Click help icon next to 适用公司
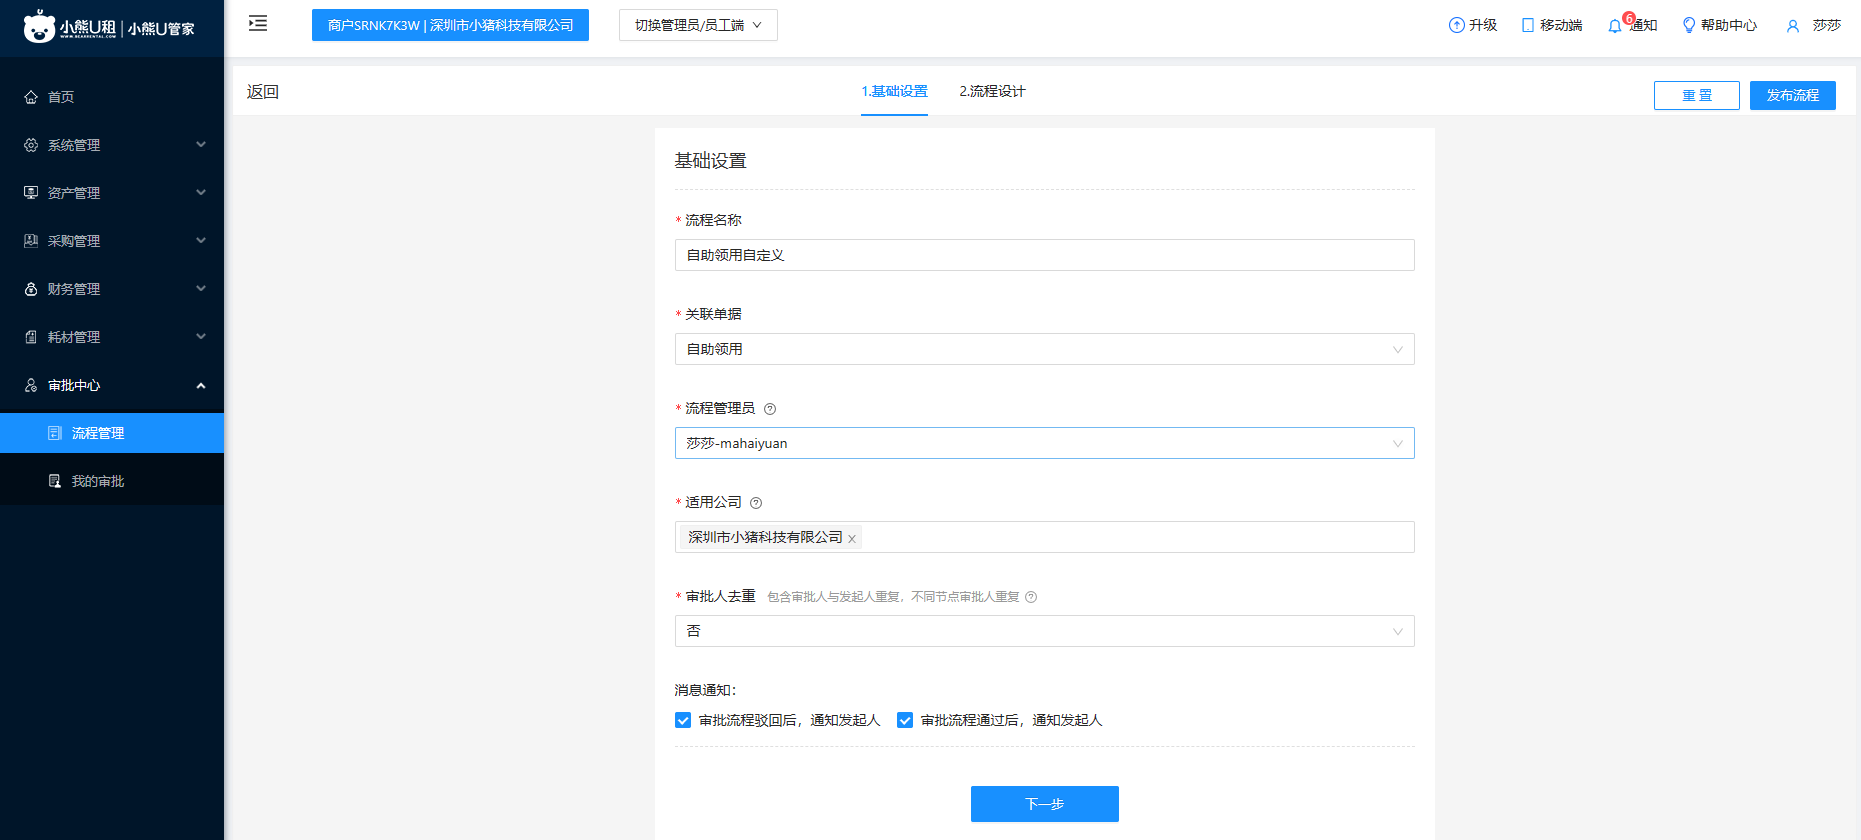The height and width of the screenshot is (840, 1861). coord(756,503)
